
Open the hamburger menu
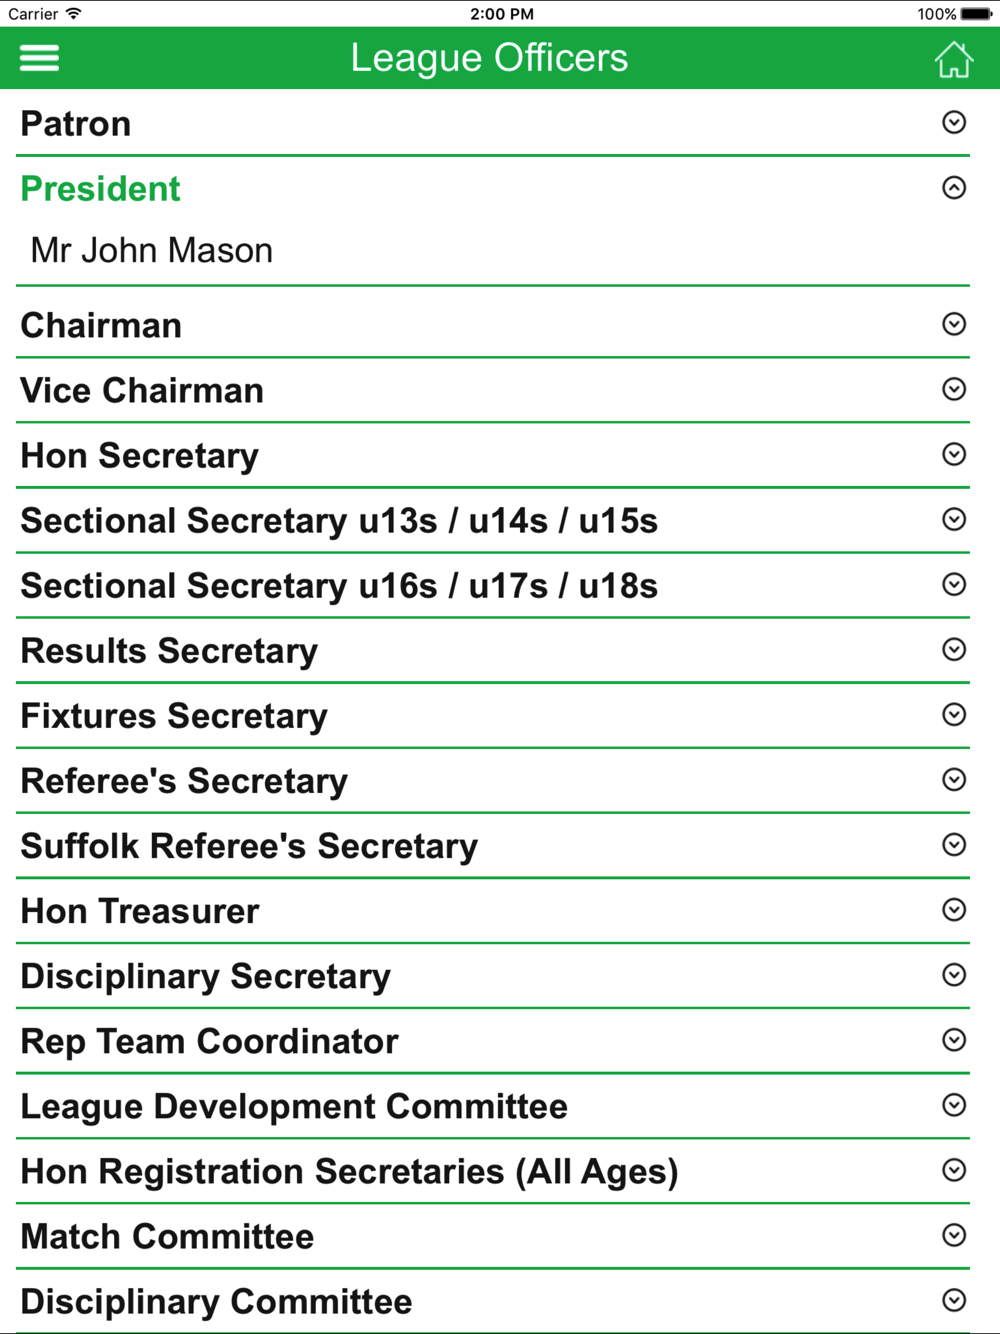(x=39, y=58)
